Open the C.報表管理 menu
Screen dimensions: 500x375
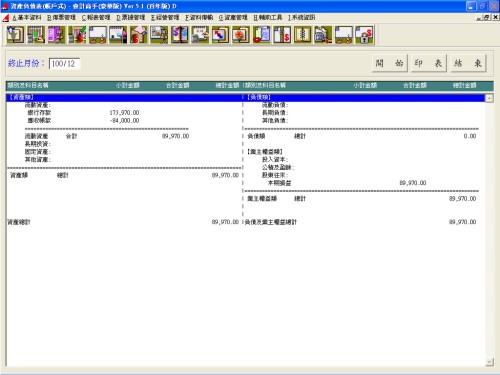[96, 17]
